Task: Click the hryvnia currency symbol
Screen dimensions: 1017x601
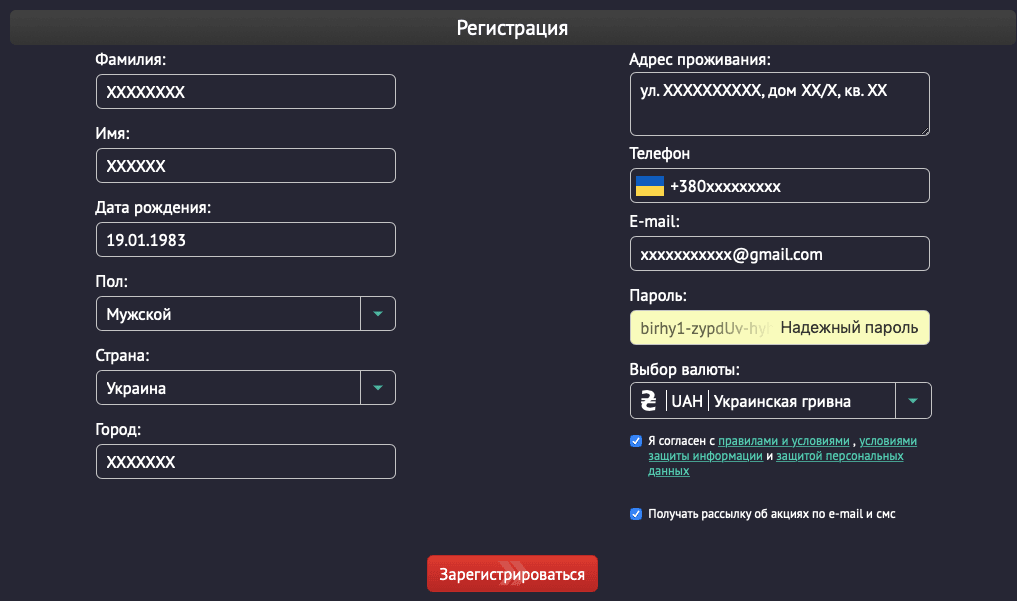Action: [x=649, y=400]
